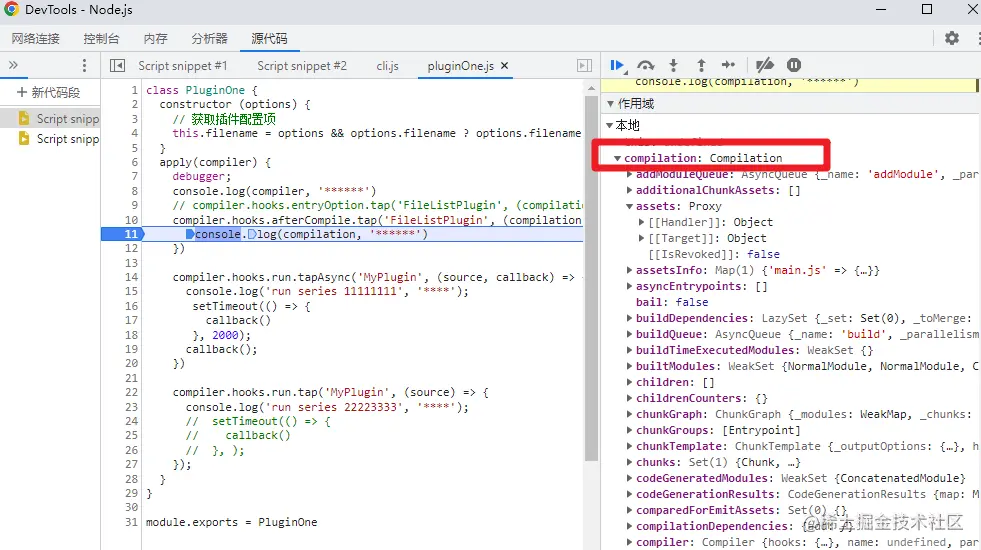Viewport: 981px width, 550px height.
Task: Select pluginOne.js editor tab
Action: tap(460, 66)
